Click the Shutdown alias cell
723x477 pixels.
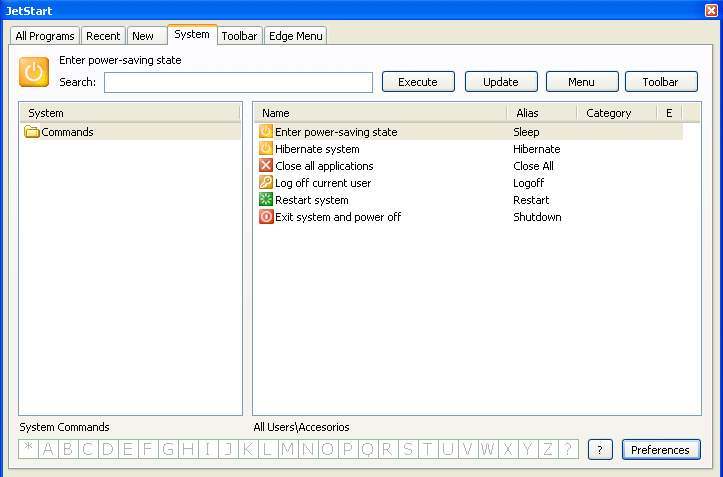coord(537,217)
